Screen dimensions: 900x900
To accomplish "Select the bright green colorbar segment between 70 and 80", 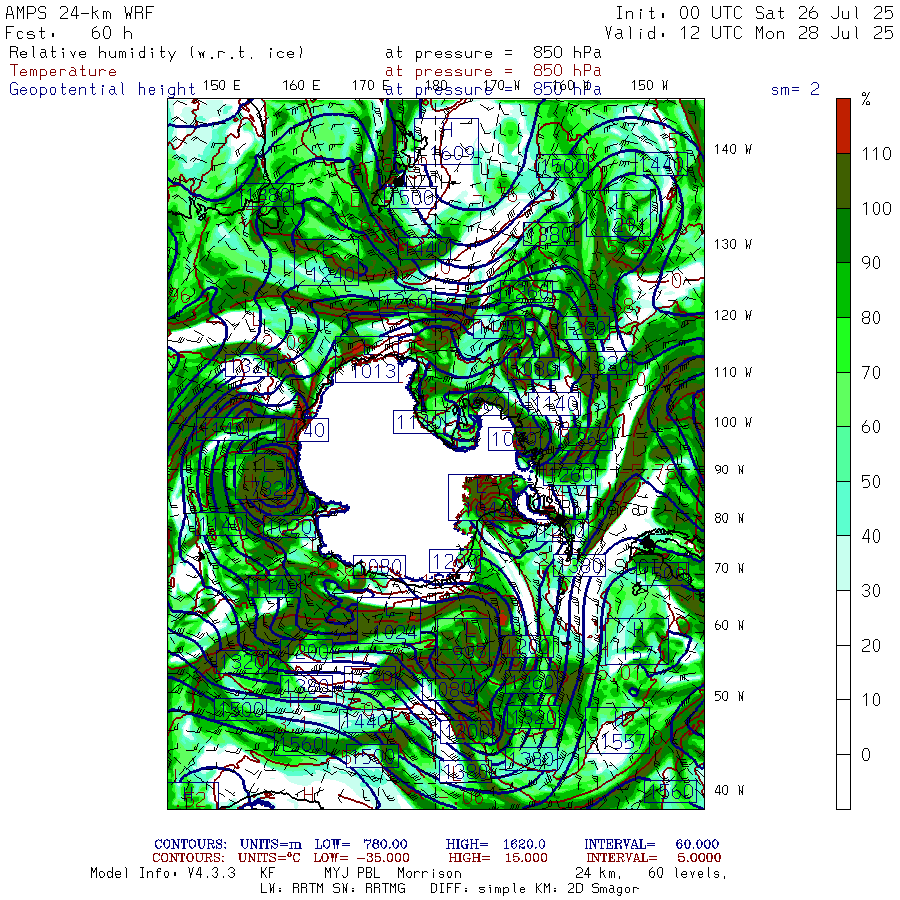I will (x=843, y=344).
